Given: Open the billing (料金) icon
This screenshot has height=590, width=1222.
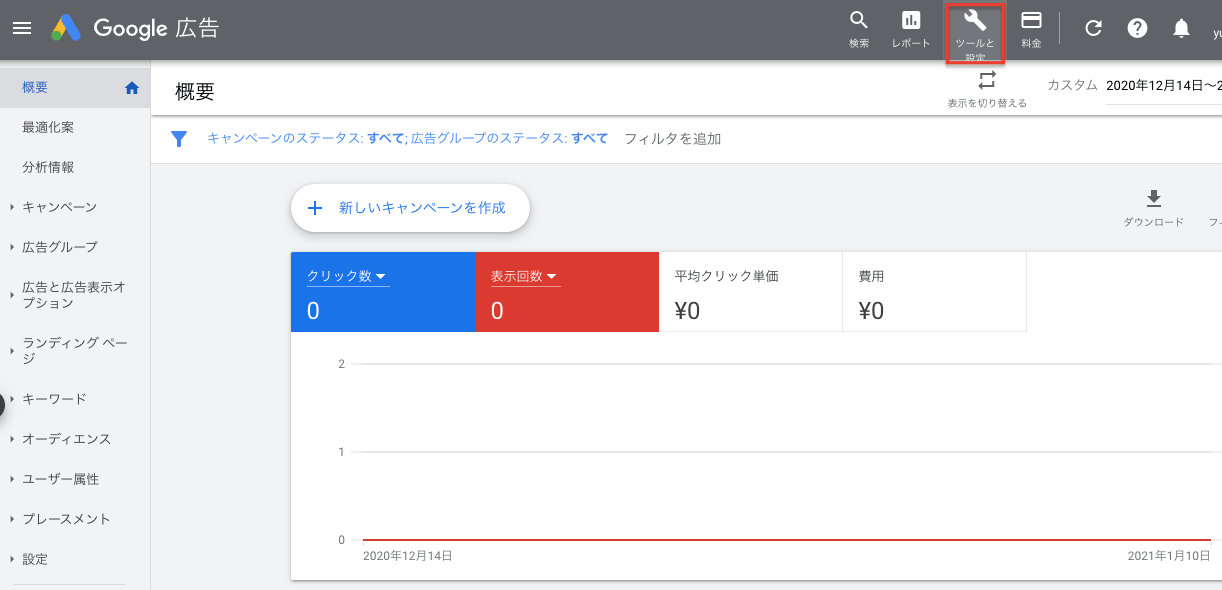Looking at the screenshot, I should [1031, 30].
